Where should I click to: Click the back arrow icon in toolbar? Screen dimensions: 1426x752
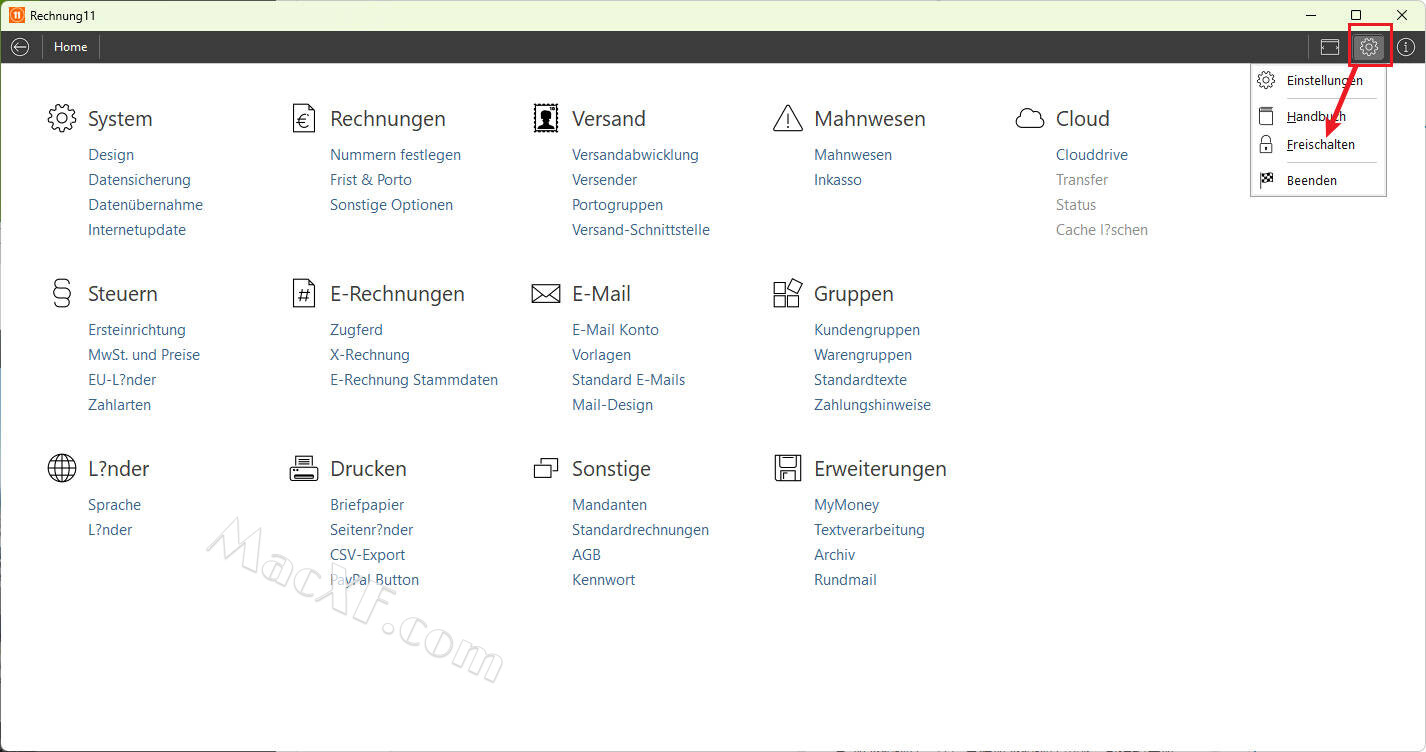(x=20, y=47)
